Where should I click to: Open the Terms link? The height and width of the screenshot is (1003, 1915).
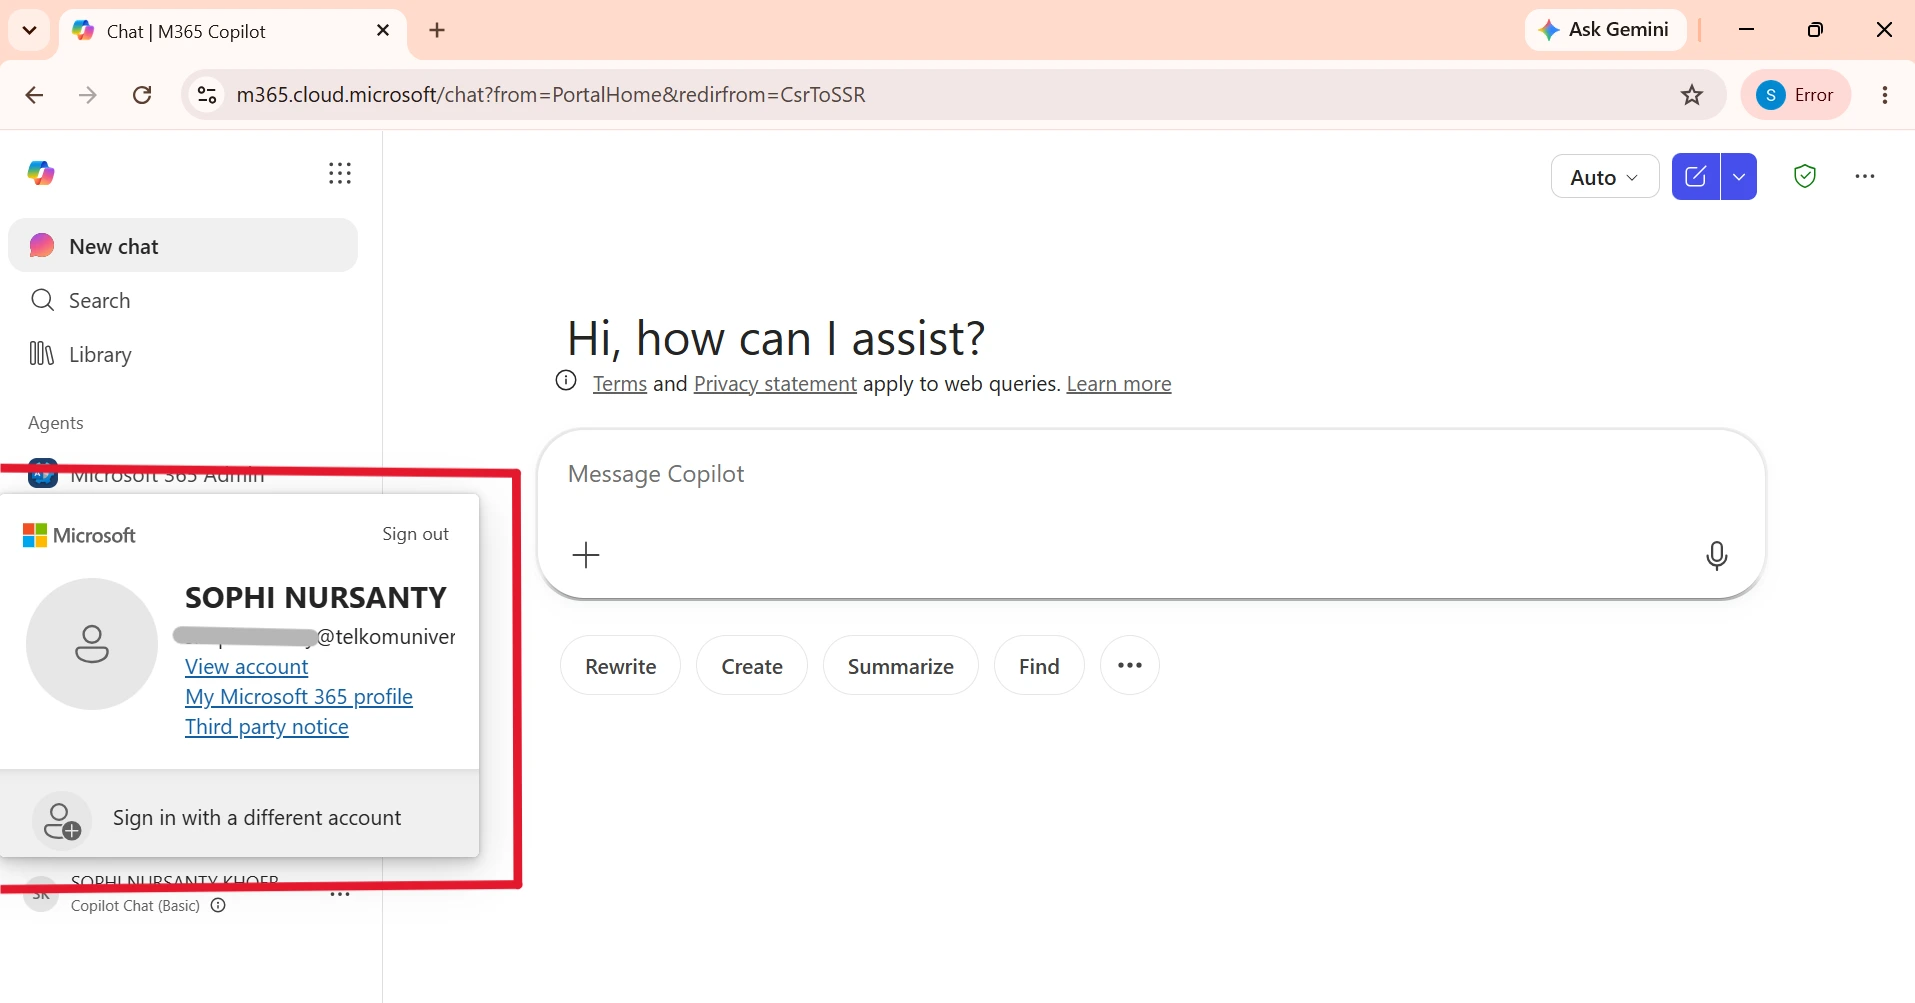[x=620, y=384]
